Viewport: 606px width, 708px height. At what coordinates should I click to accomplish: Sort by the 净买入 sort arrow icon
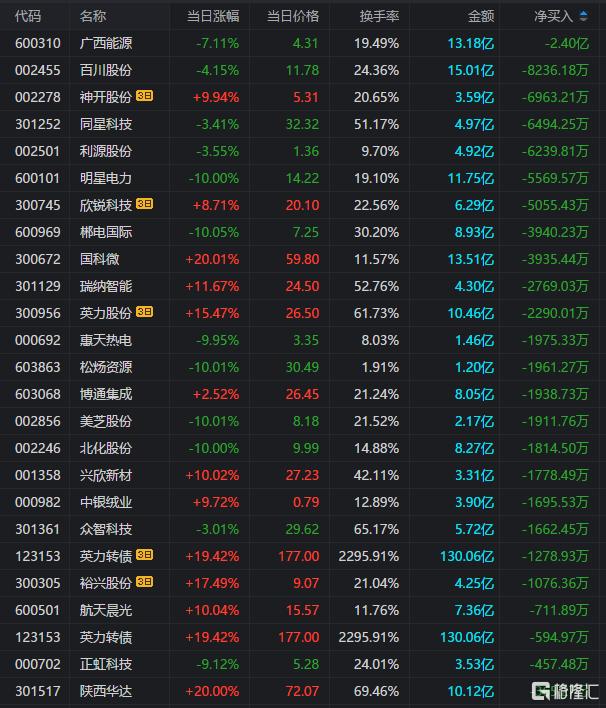click(583, 17)
